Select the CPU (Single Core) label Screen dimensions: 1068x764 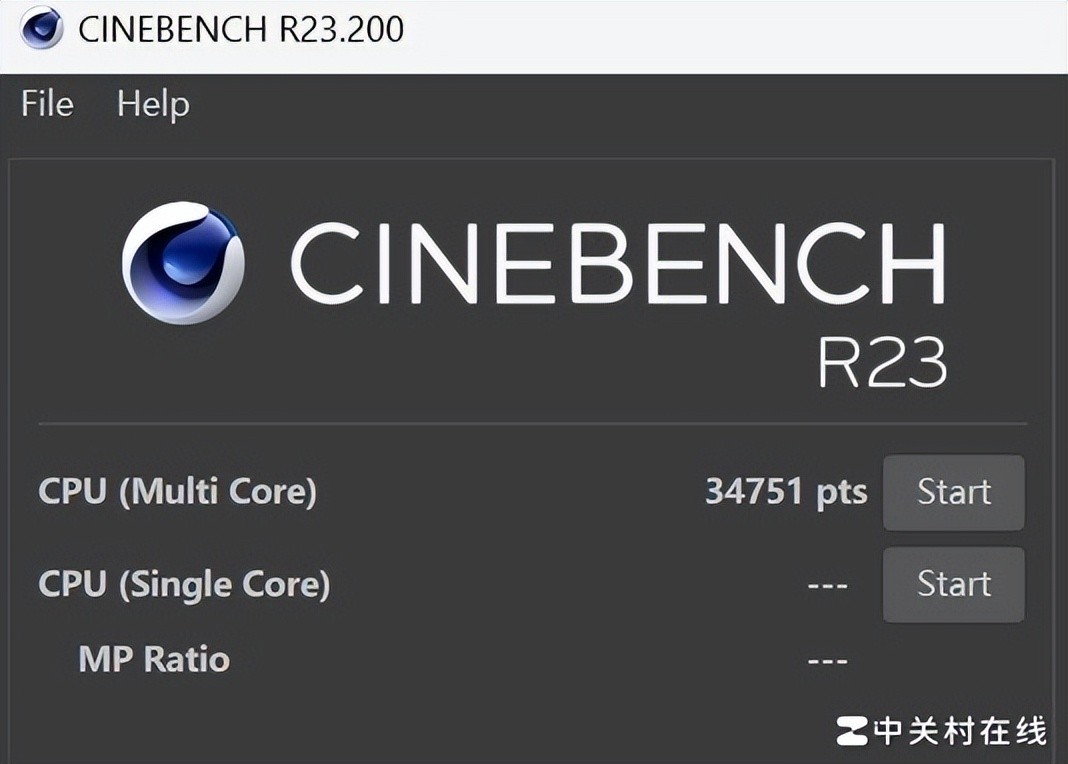point(184,584)
